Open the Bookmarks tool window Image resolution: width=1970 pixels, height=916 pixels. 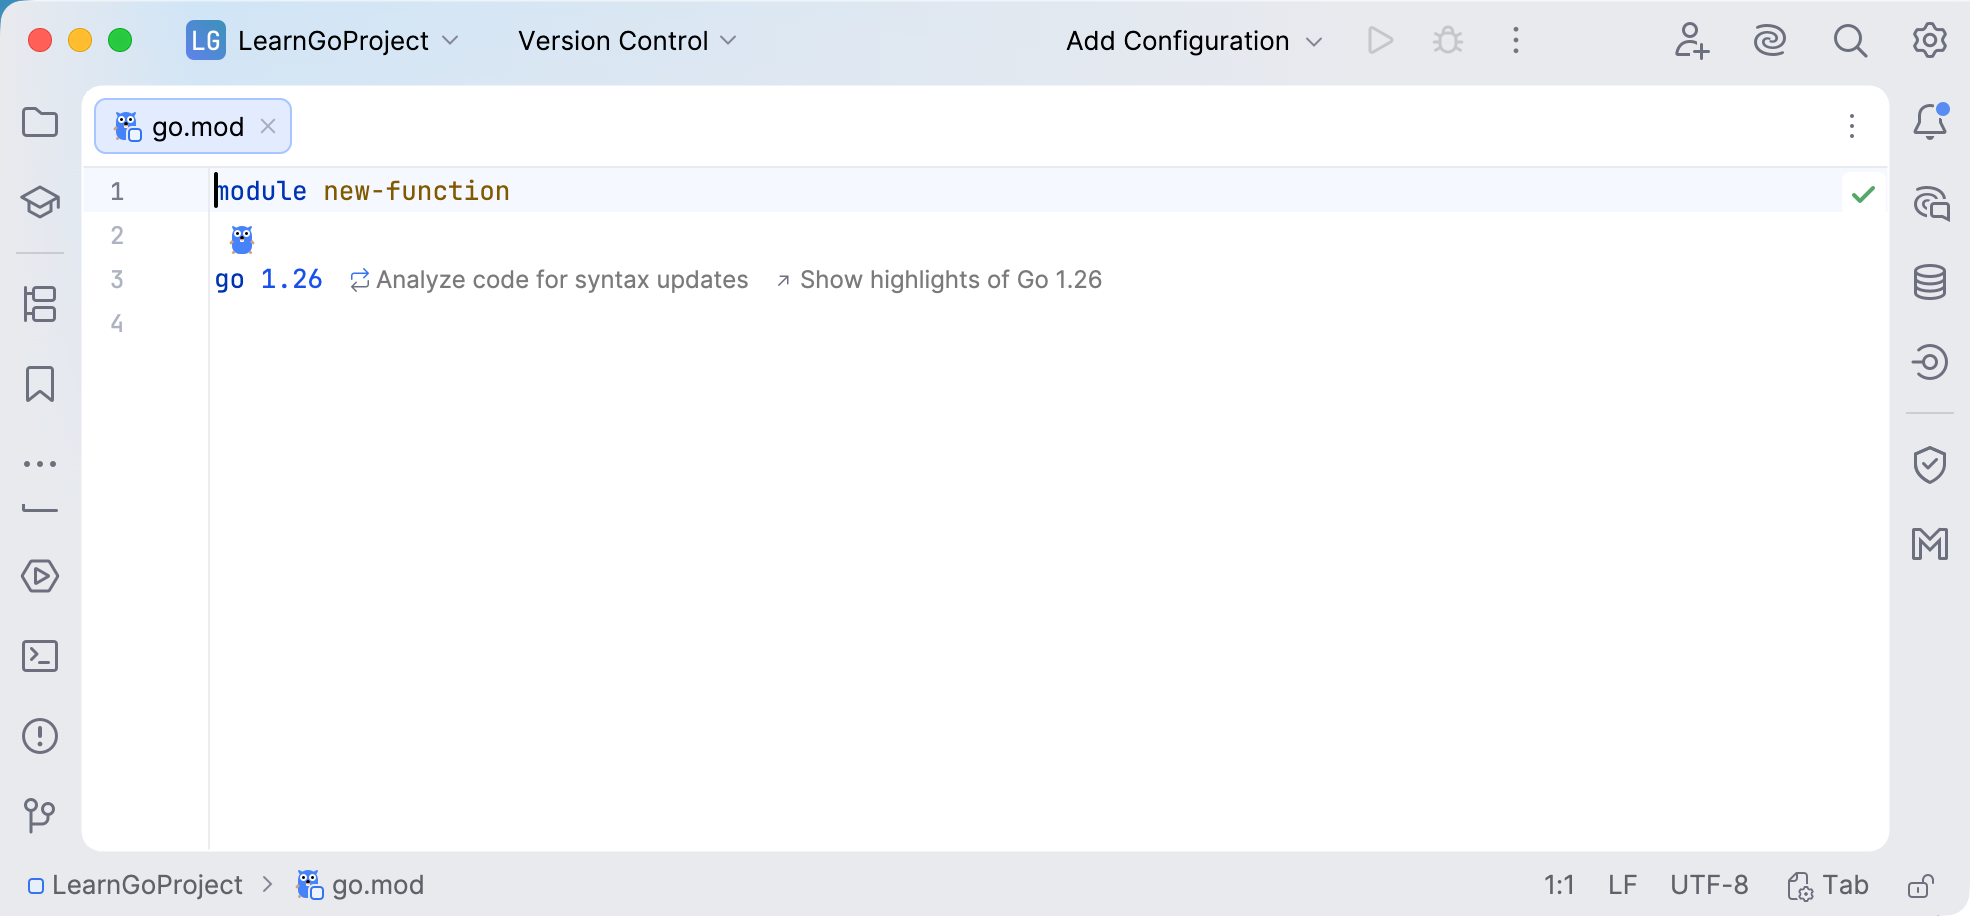click(x=40, y=384)
